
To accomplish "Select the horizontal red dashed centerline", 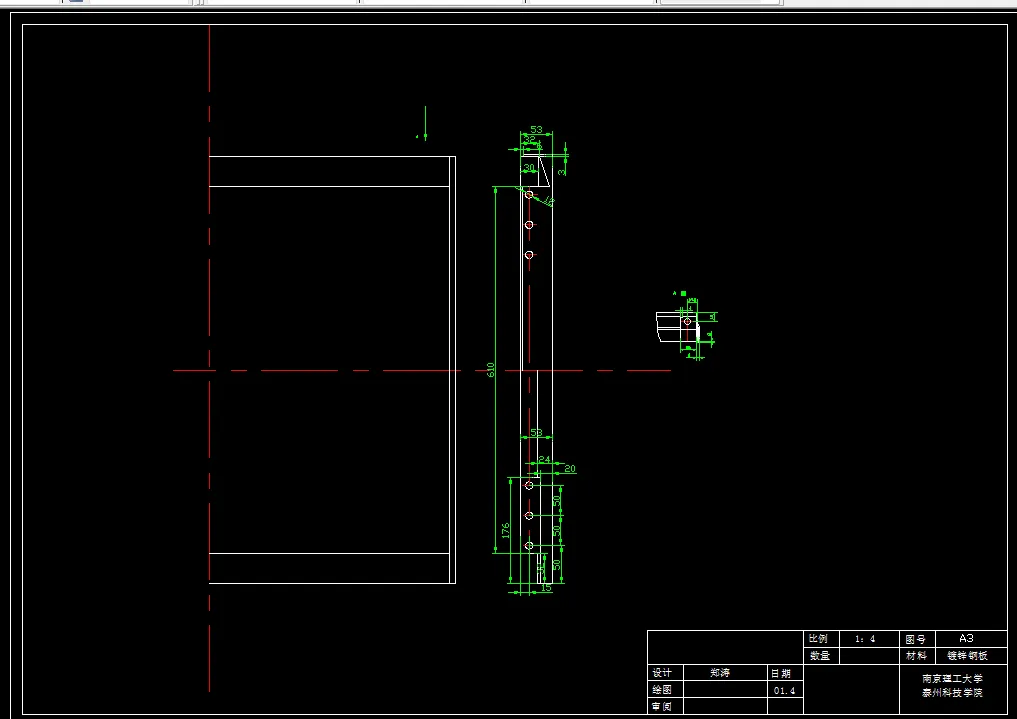I will (x=422, y=371).
